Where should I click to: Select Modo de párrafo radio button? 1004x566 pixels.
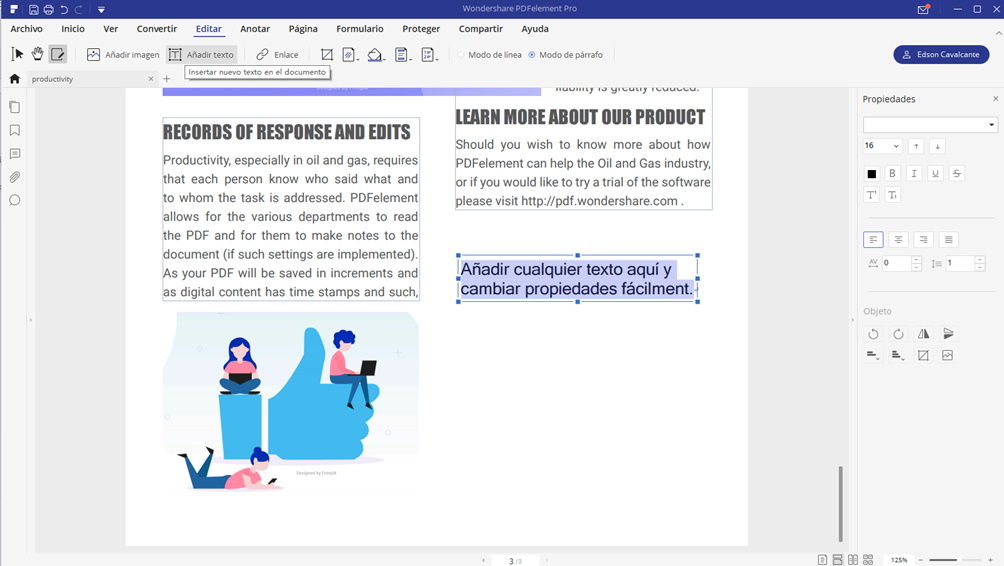[x=532, y=55]
